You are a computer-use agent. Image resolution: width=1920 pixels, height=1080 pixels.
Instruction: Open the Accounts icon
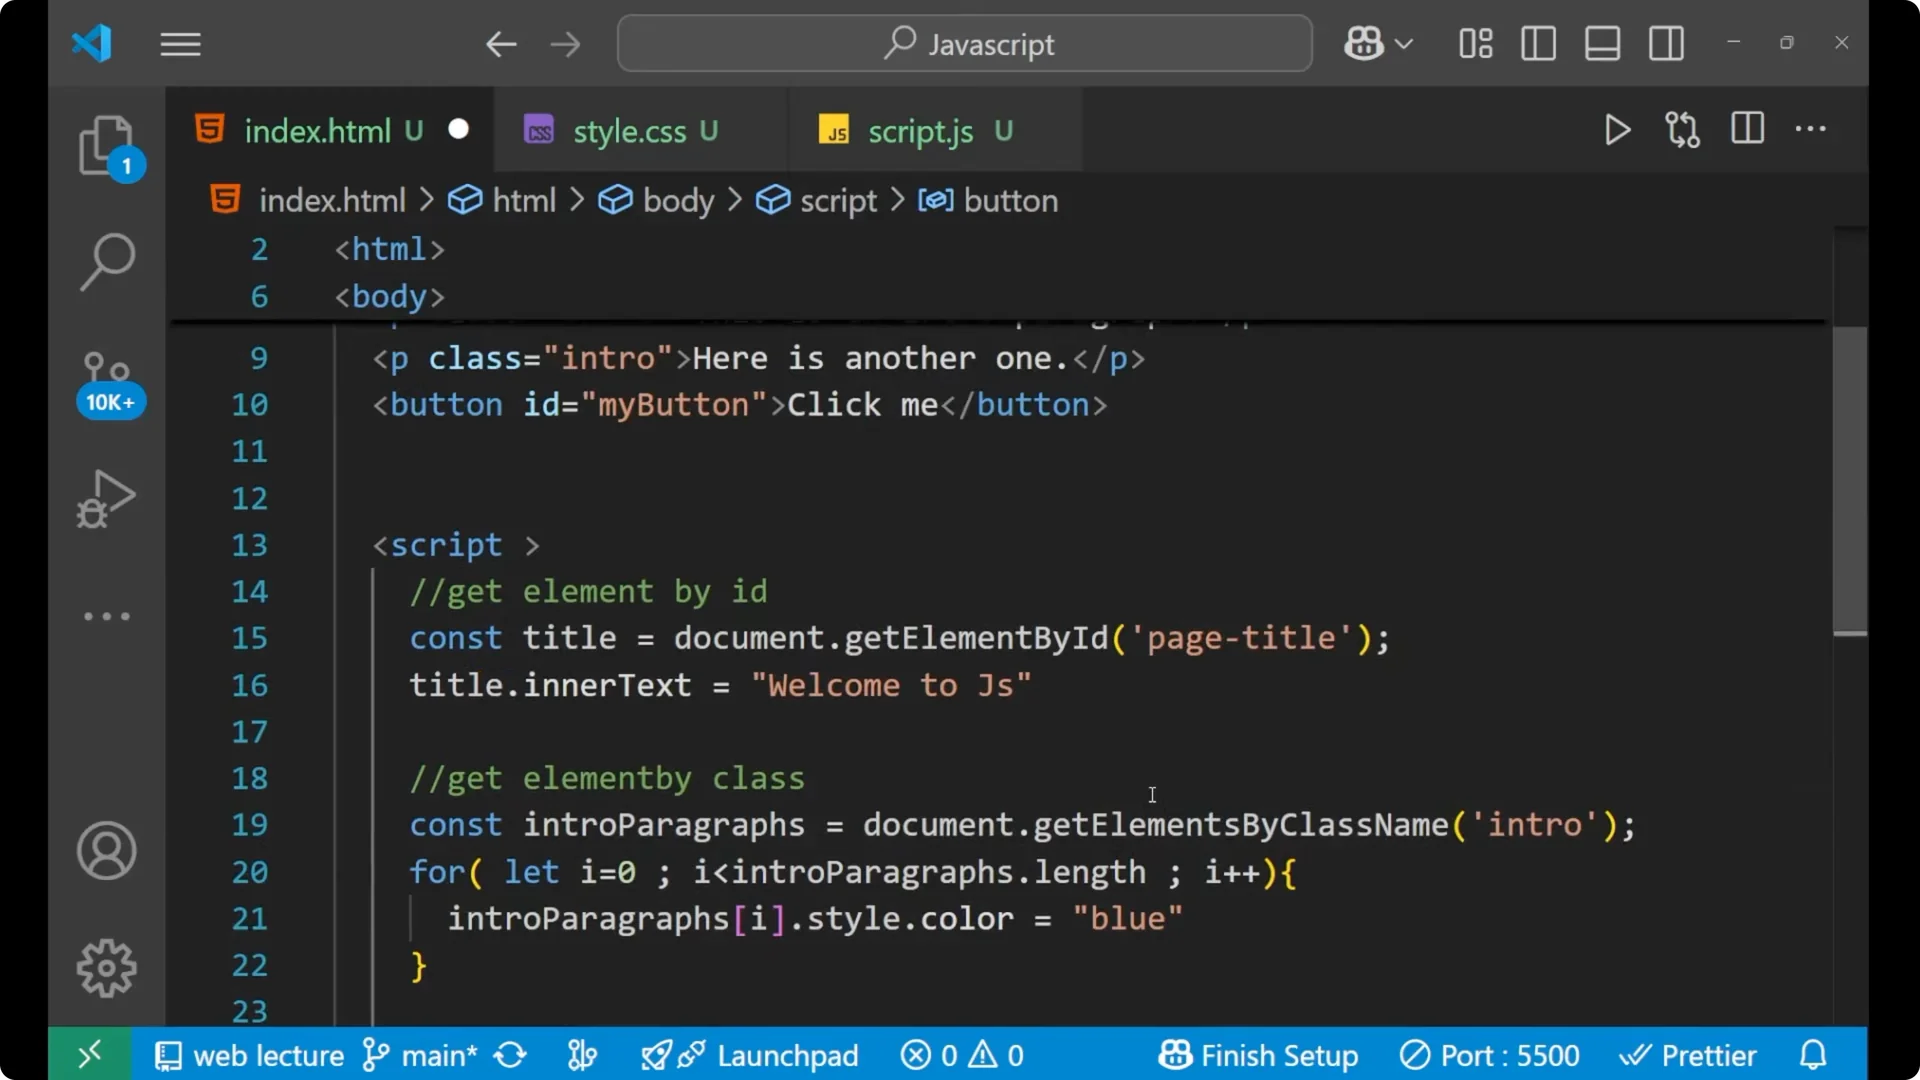click(x=106, y=851)
